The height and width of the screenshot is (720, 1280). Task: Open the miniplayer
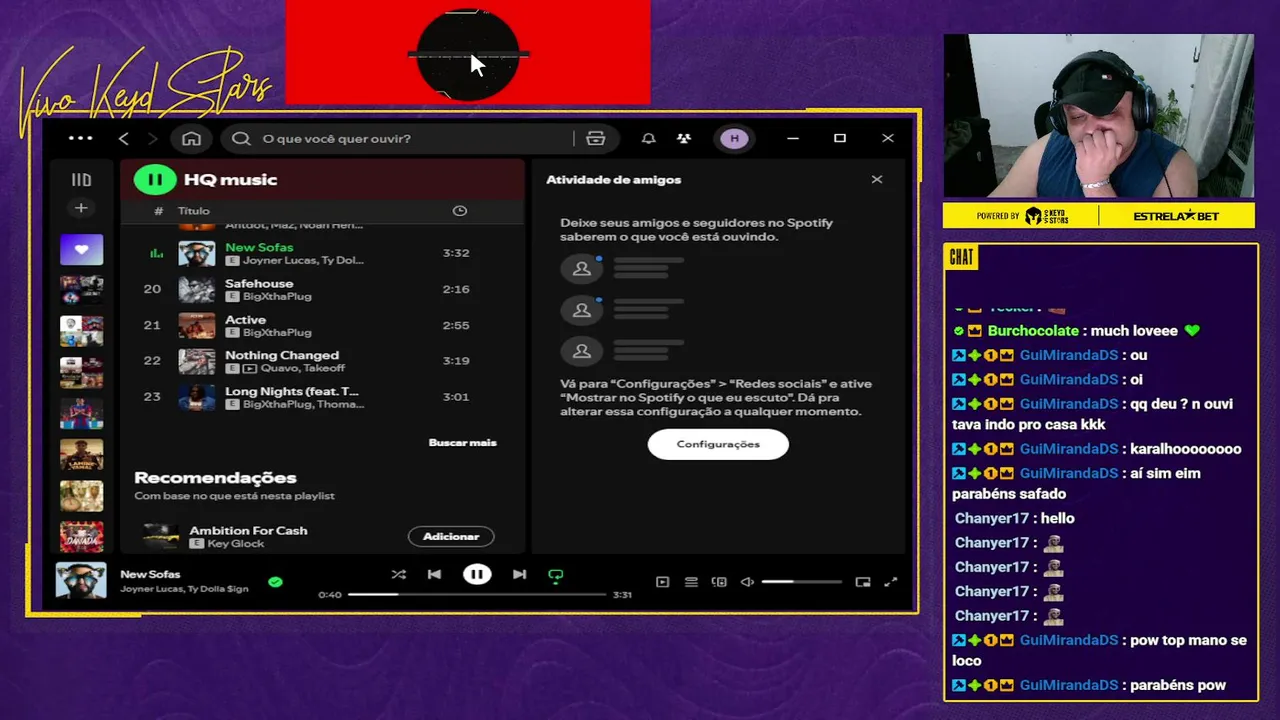tap(863, 582)
